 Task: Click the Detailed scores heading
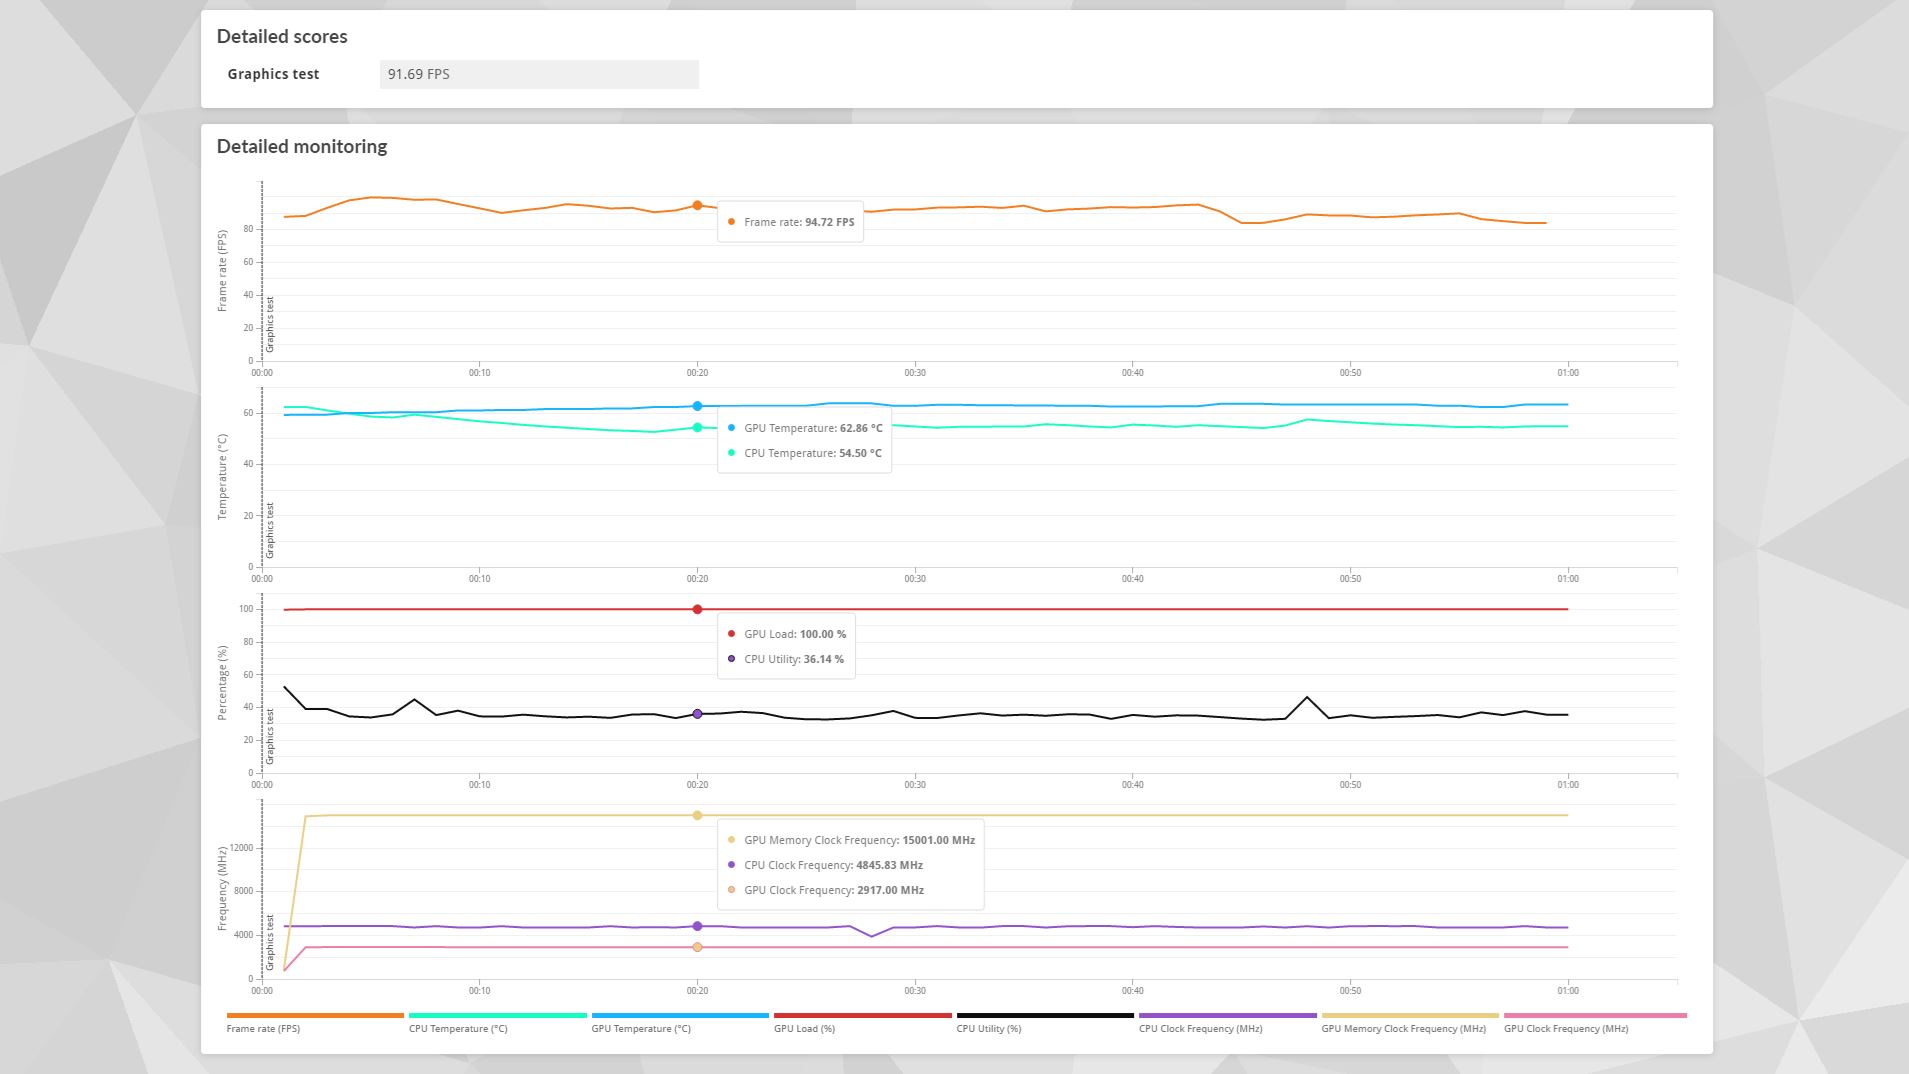(x=282, y=36)
